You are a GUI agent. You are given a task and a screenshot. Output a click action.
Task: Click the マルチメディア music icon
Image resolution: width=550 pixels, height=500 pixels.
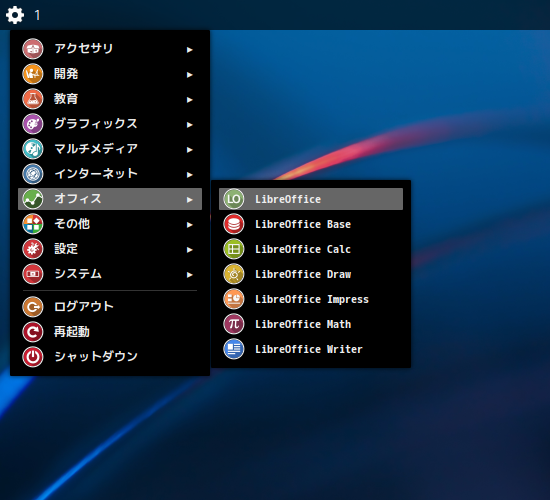[x=33, y=149]
